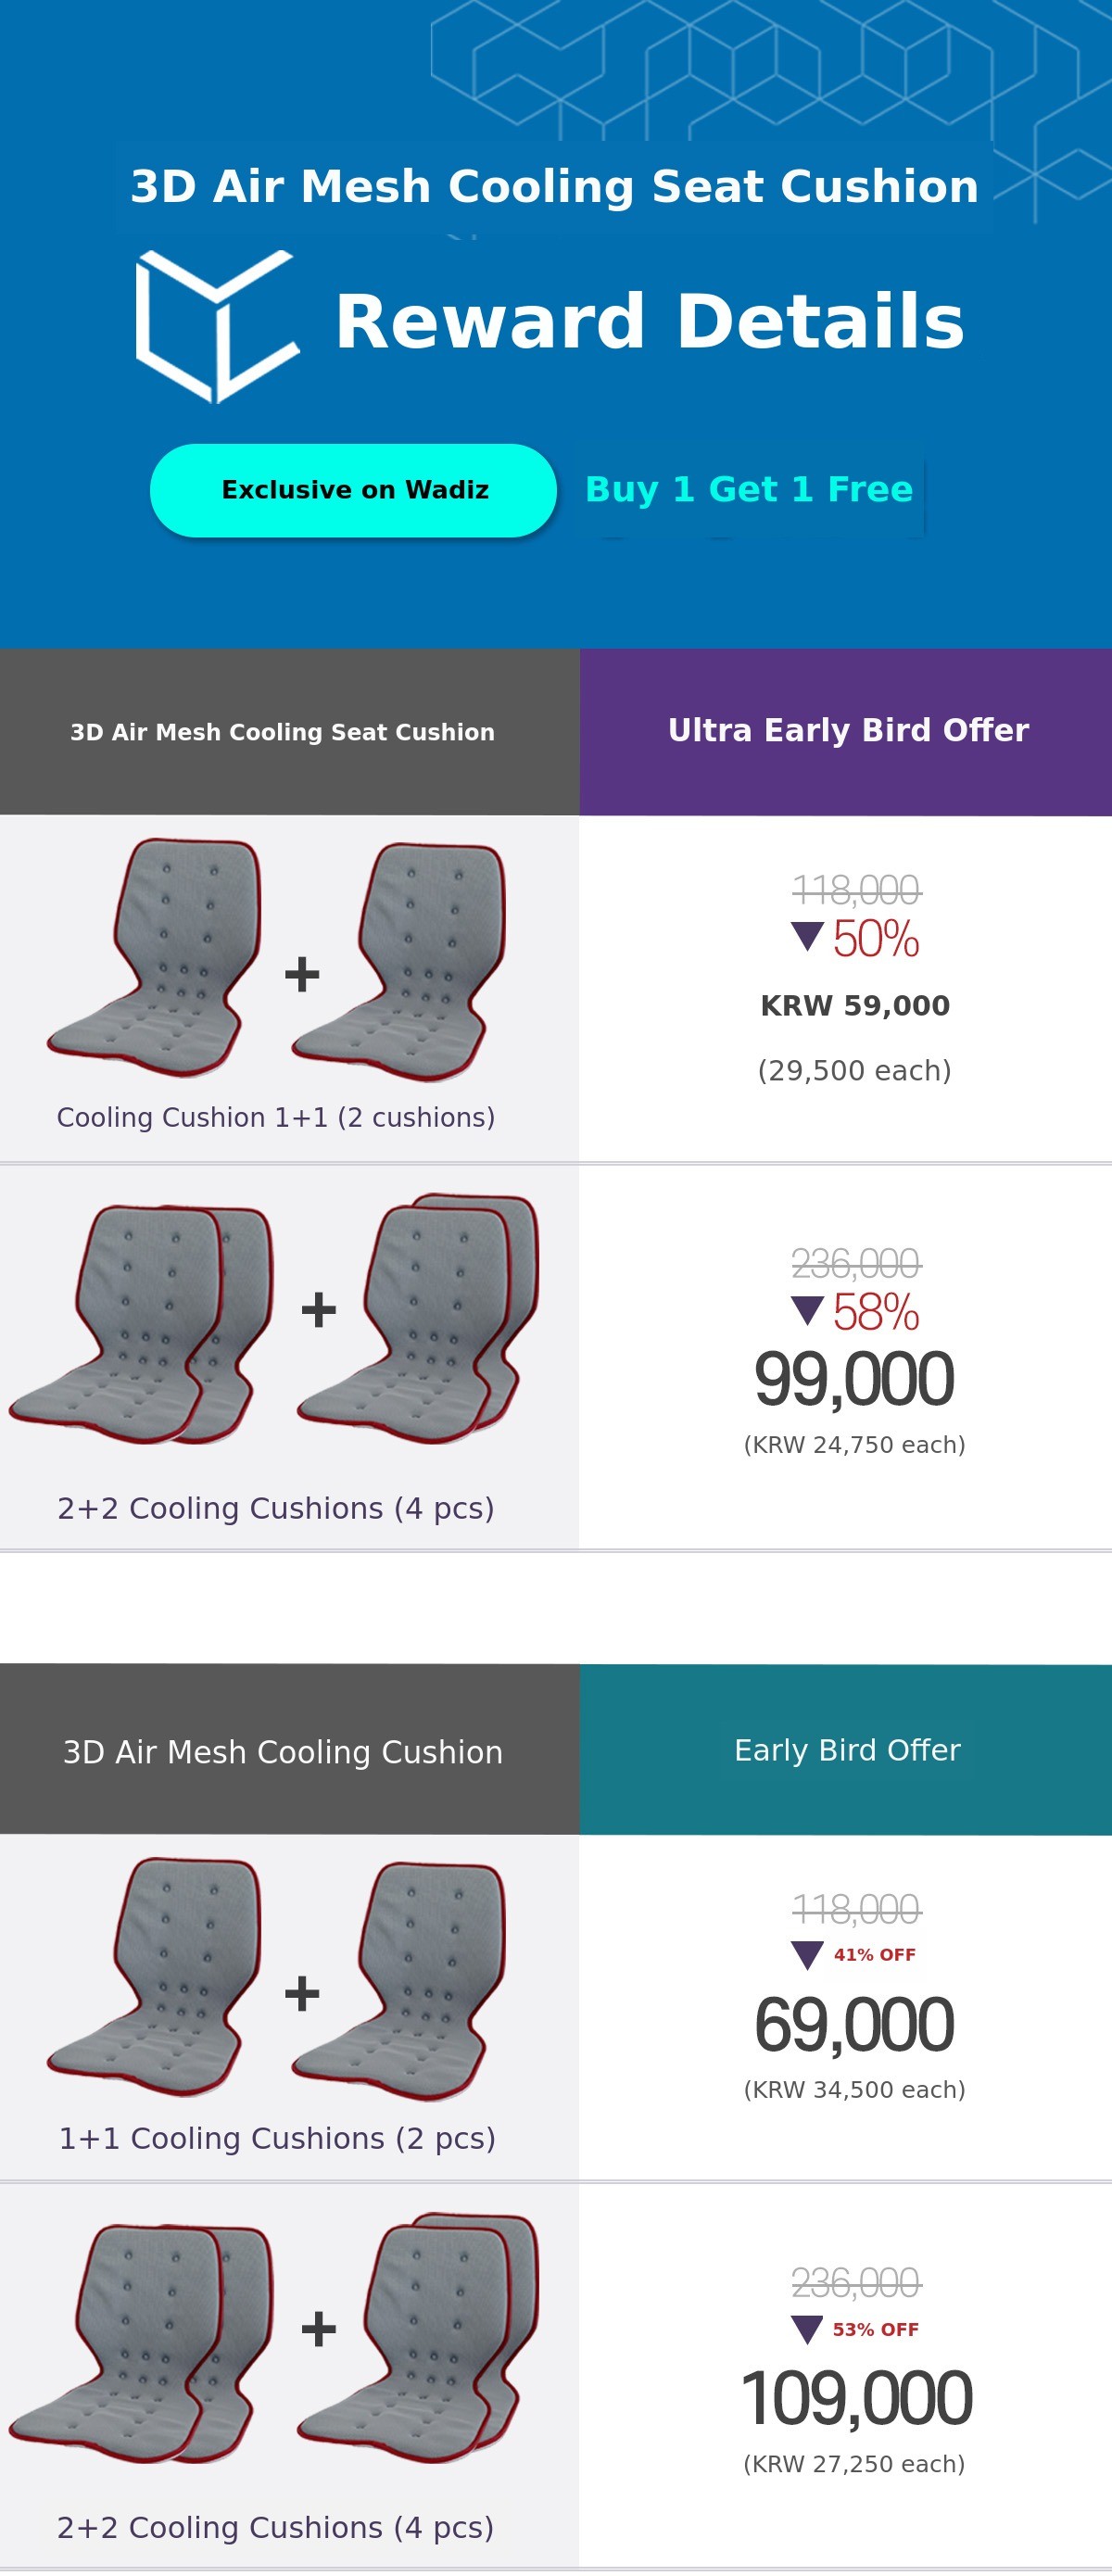Click the crossed-out 118,000 above 41% OFF

pos(856,1909)
